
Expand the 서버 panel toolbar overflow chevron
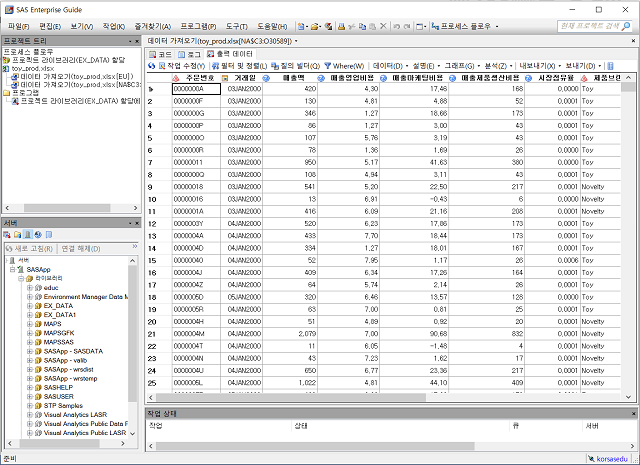[x=135, y=247]
